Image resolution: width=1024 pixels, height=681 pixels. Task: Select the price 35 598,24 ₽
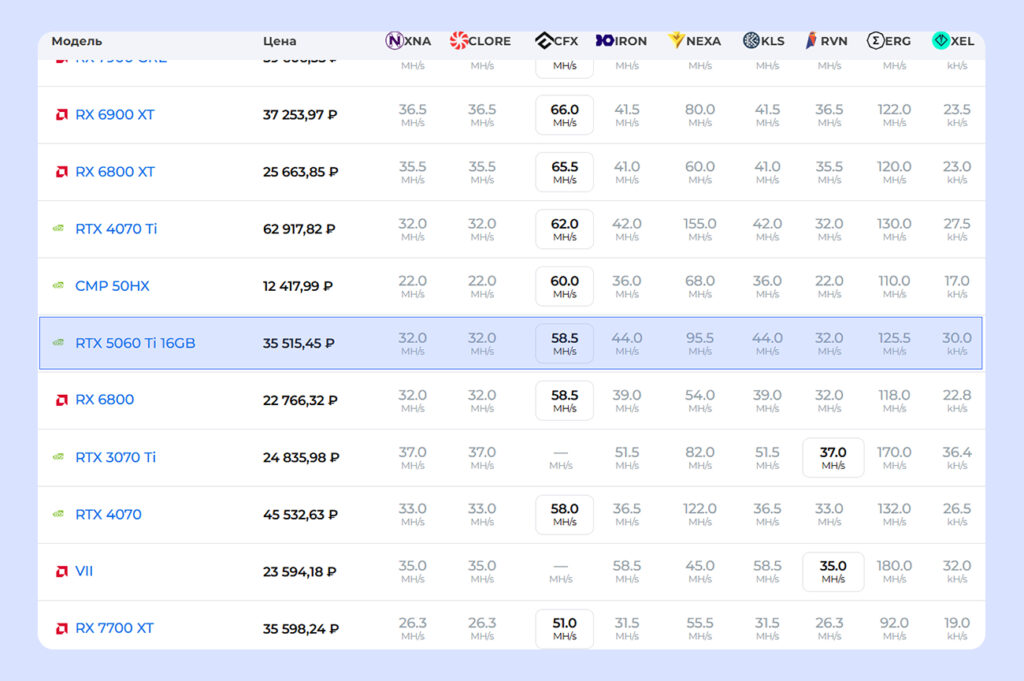tap(300, 629)
